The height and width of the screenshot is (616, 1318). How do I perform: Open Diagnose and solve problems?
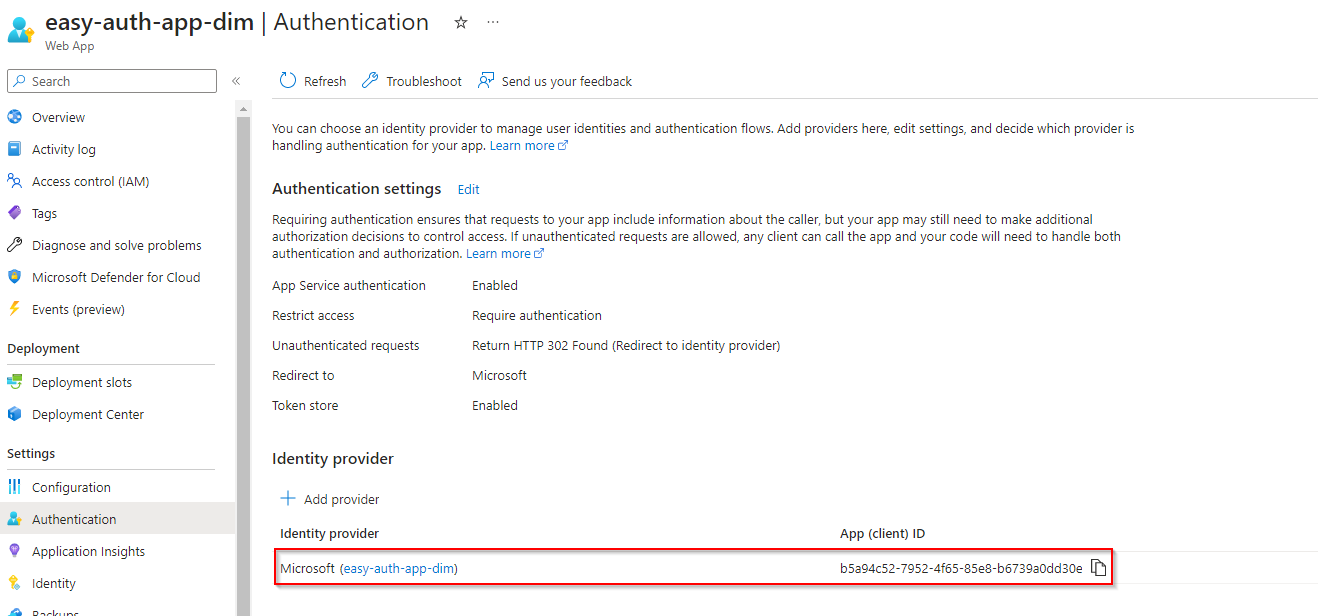pos(118,245)
